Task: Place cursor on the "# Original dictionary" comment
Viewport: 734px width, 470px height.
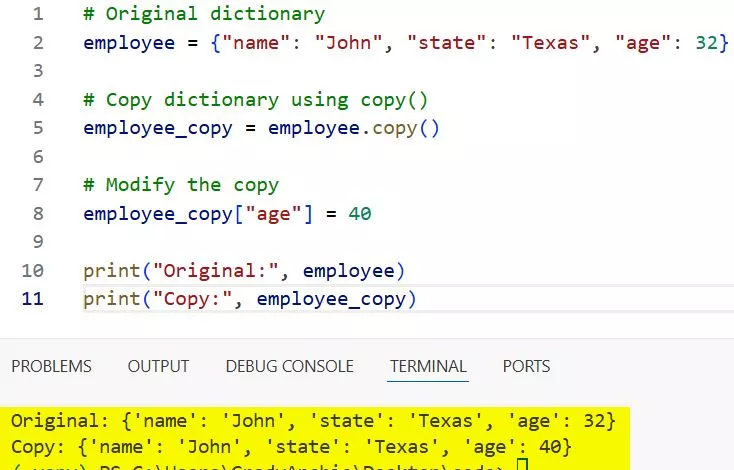Action: 204,14
